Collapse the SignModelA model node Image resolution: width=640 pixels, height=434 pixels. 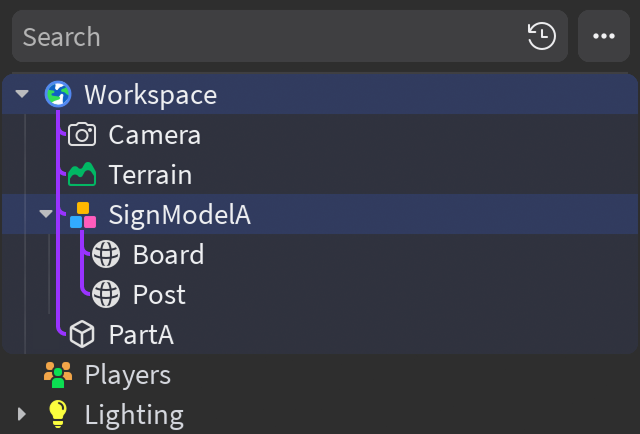pos(46,214)
